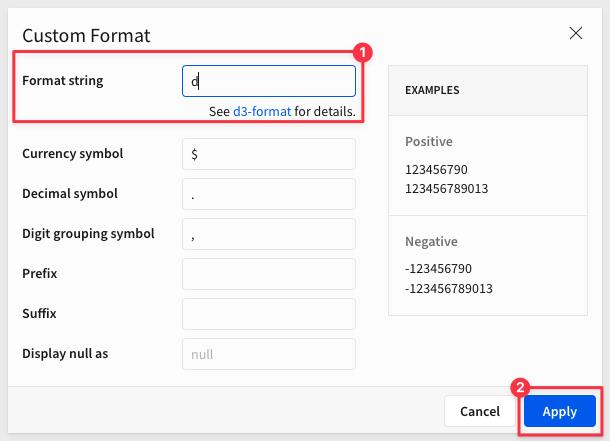Focus the Decimal symbol field
This screenshot has height=441, width=610.
pos(269,194)
